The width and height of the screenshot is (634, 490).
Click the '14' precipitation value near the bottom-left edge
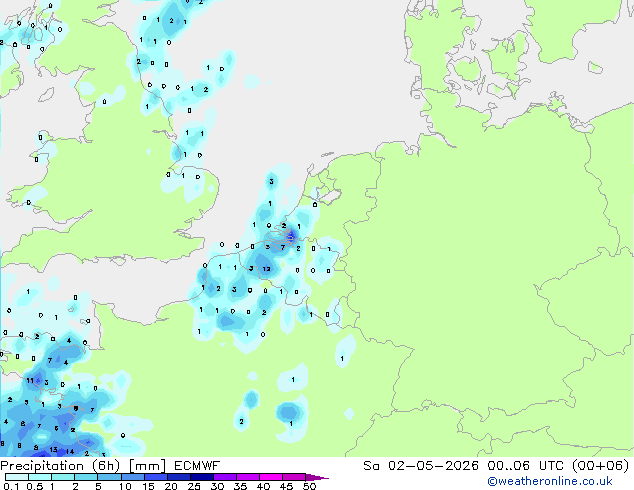[70, 452]
